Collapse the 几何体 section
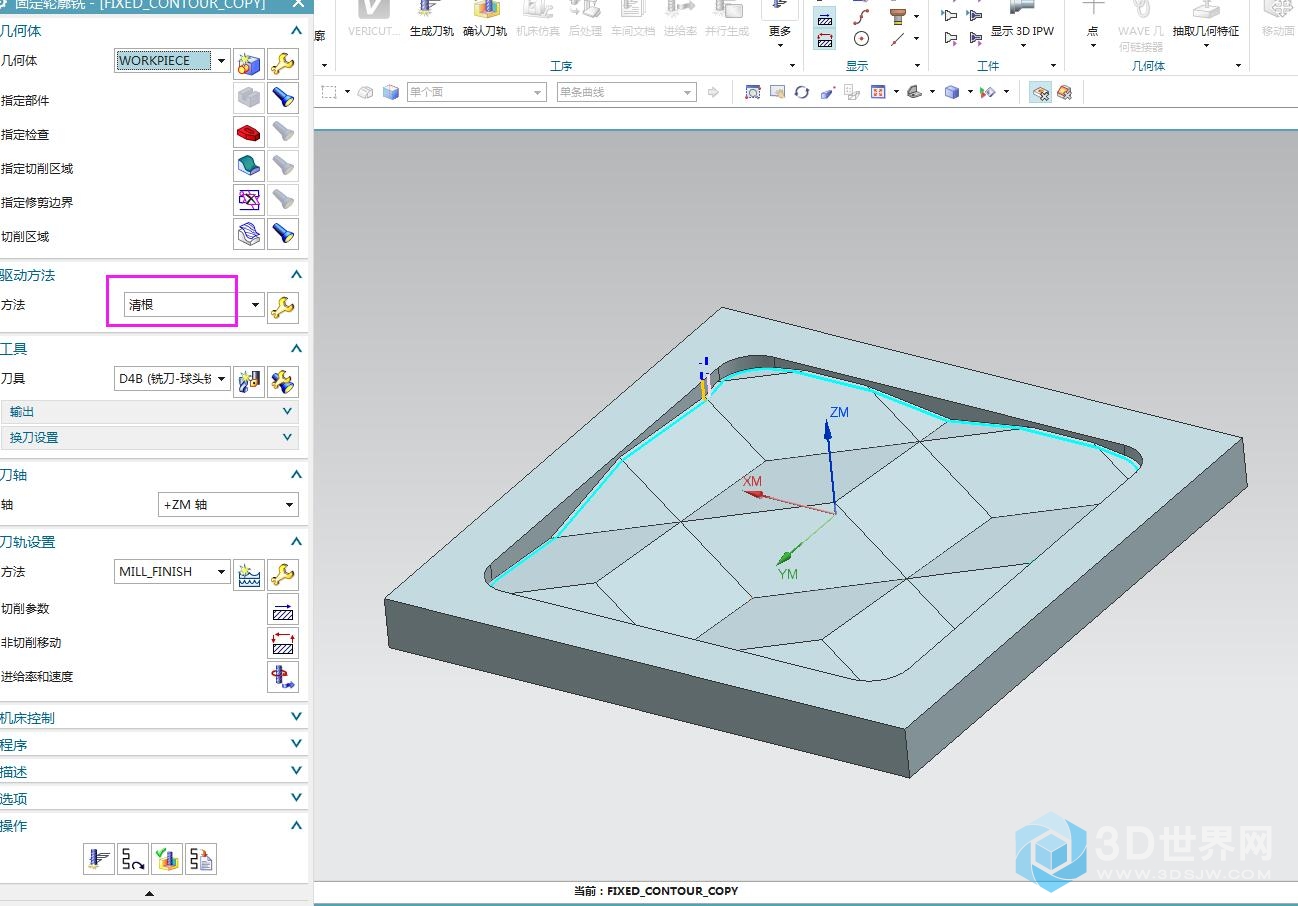The image size is (1298, 906). click(x=296, y=31)
